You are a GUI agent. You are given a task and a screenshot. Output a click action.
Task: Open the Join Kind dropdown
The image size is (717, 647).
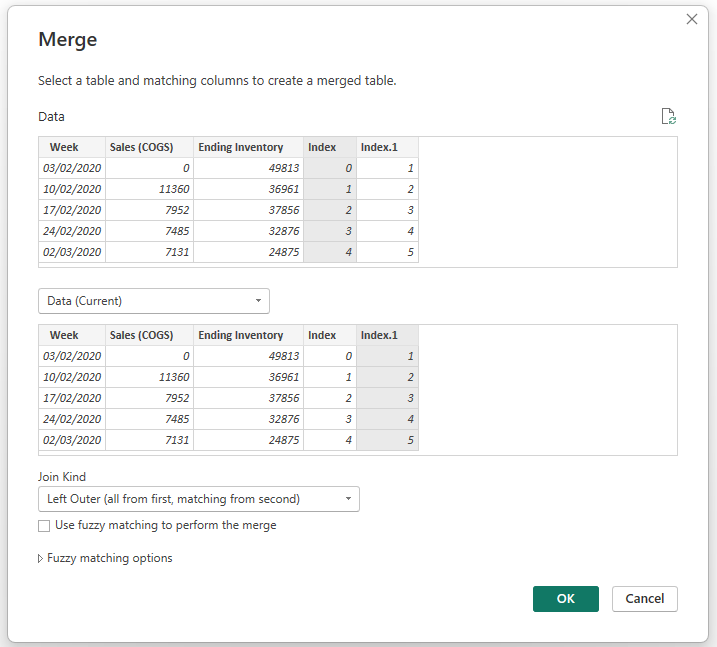pos(199,499)
